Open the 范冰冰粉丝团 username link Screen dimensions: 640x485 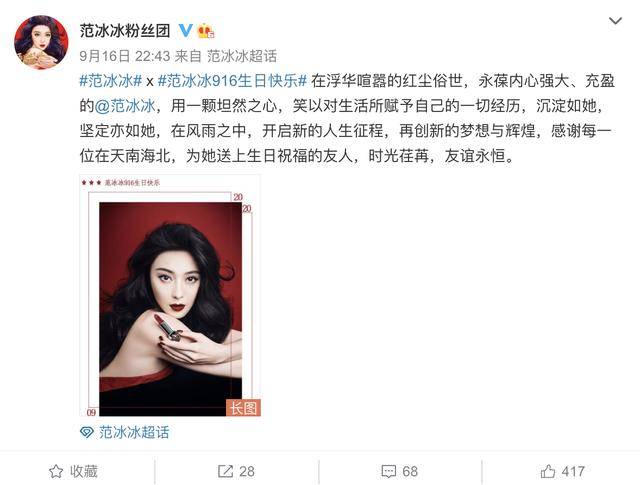pyautogui.click(x=125, y=31)
